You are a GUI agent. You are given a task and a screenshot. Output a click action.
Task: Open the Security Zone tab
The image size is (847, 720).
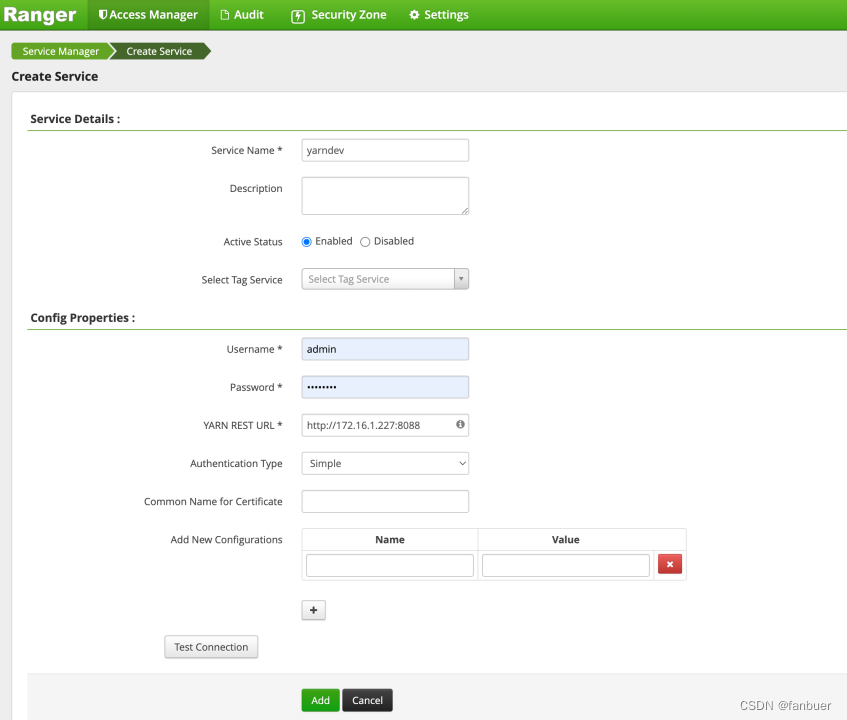339,15
